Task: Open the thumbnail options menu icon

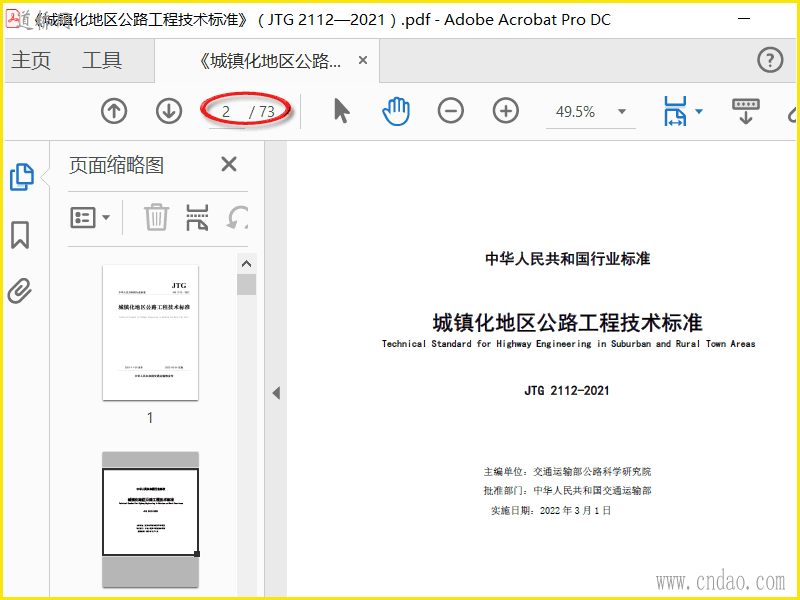Action: point(89,217)
